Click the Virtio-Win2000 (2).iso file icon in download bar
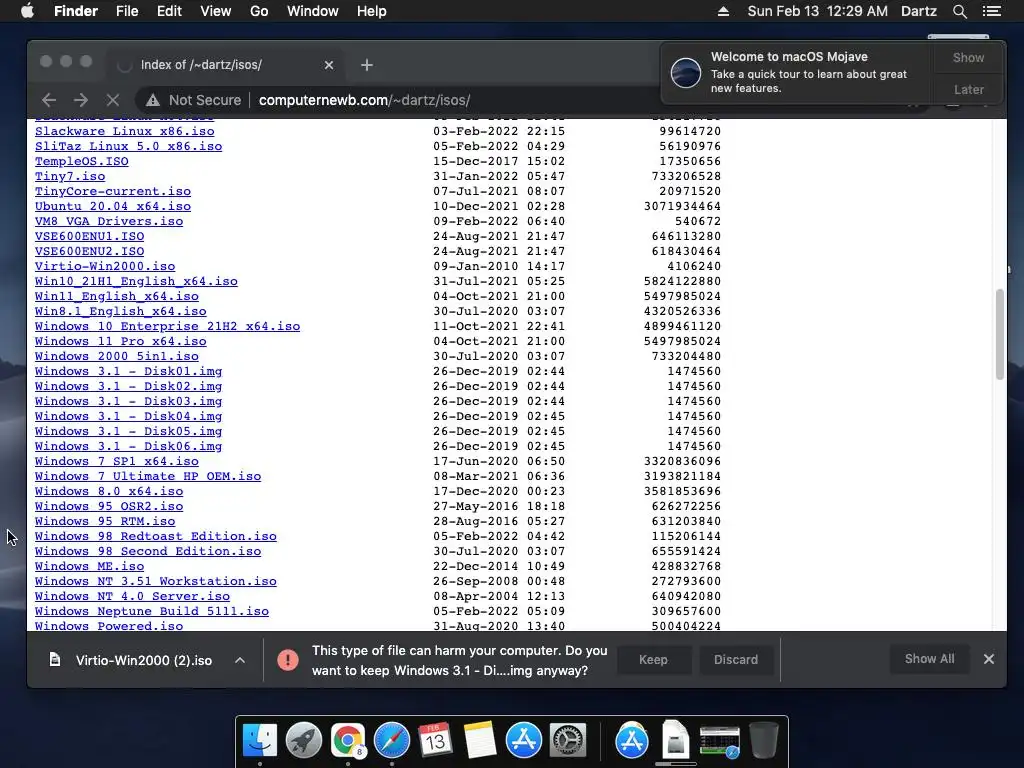This screenshot has width=1024, height=768. point(55,660)
